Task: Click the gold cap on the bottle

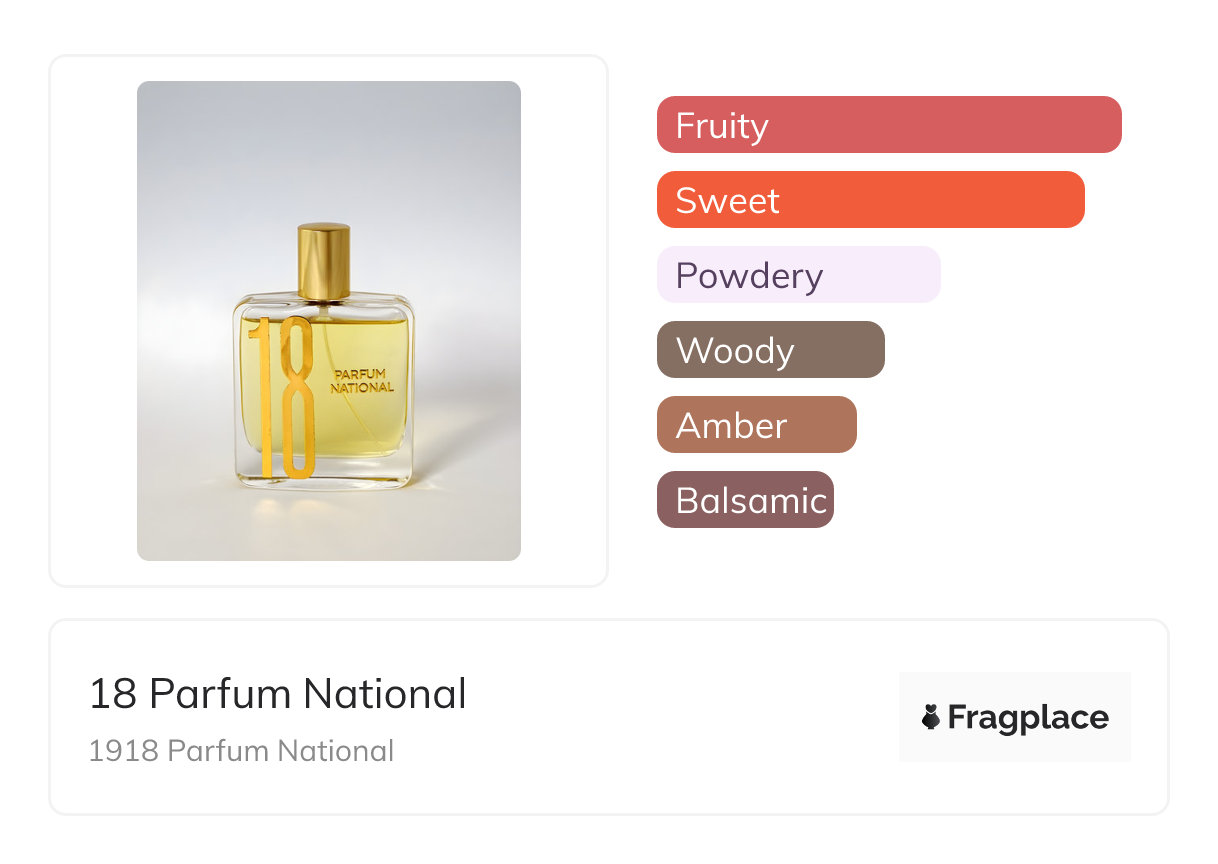Action: 324,260
